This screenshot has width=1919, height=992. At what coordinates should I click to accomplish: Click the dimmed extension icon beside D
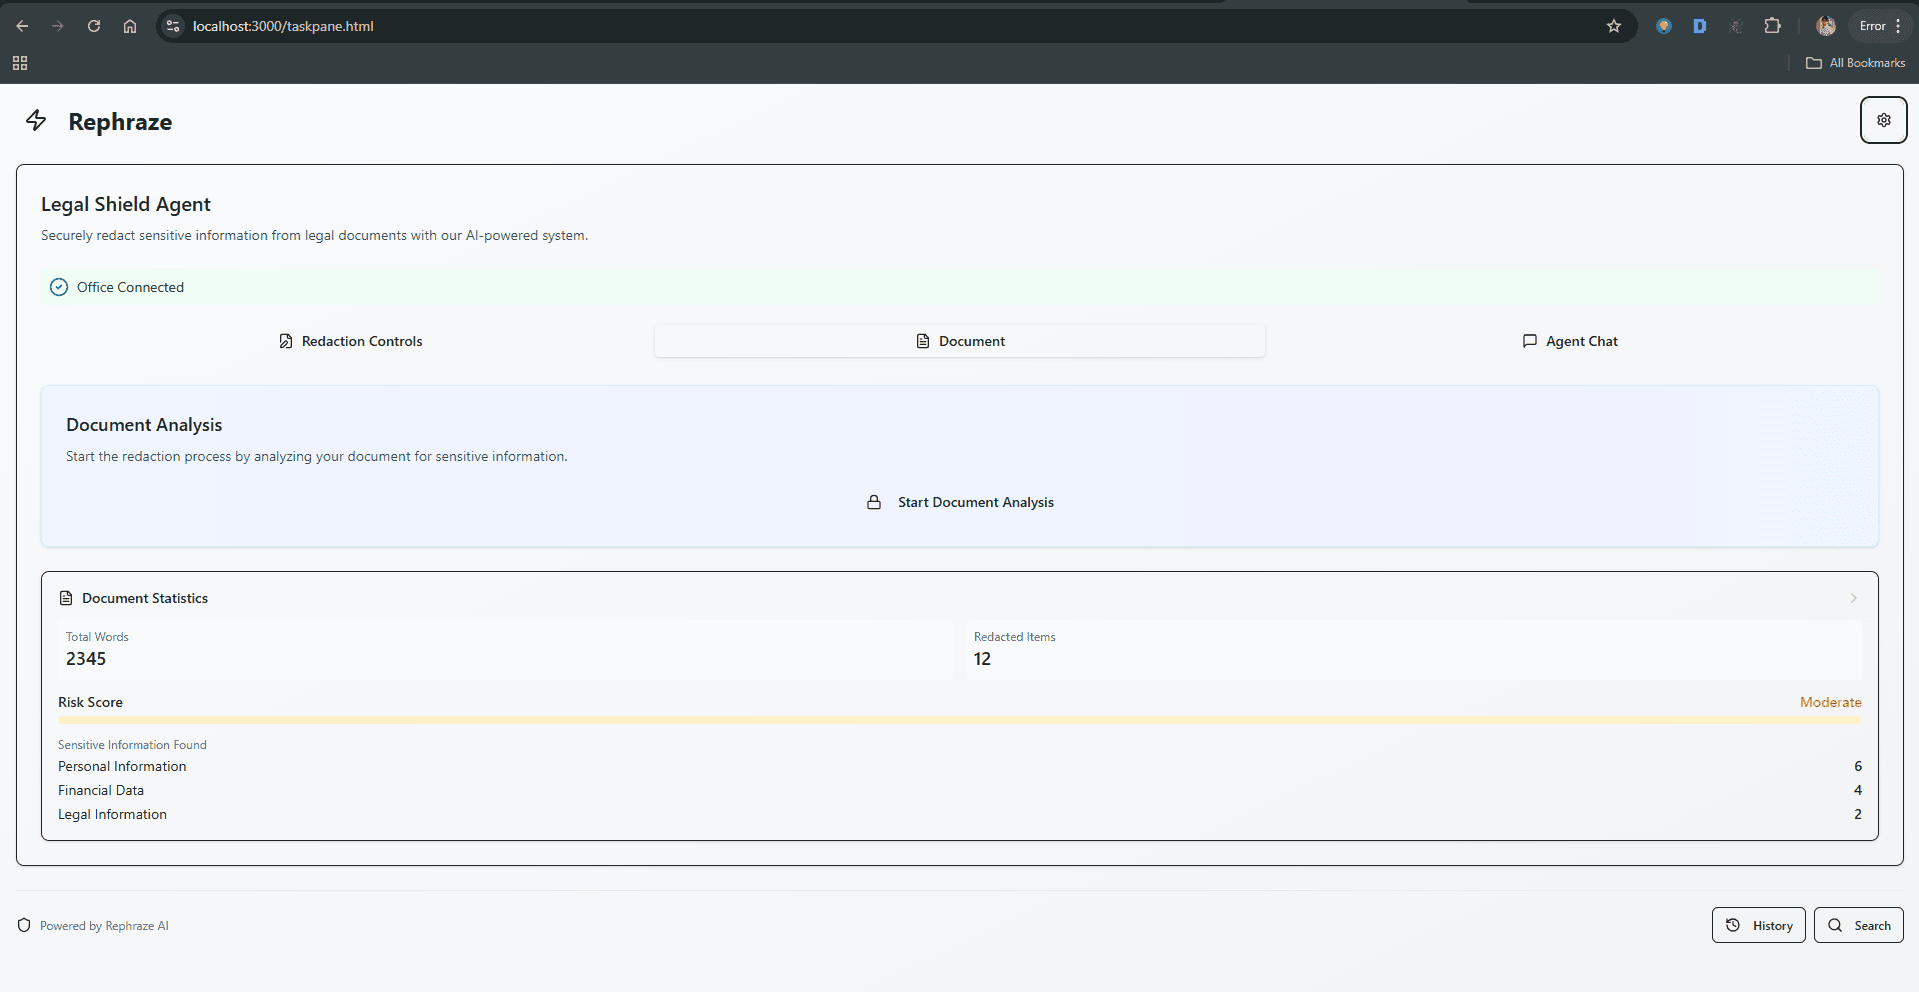1736,26
